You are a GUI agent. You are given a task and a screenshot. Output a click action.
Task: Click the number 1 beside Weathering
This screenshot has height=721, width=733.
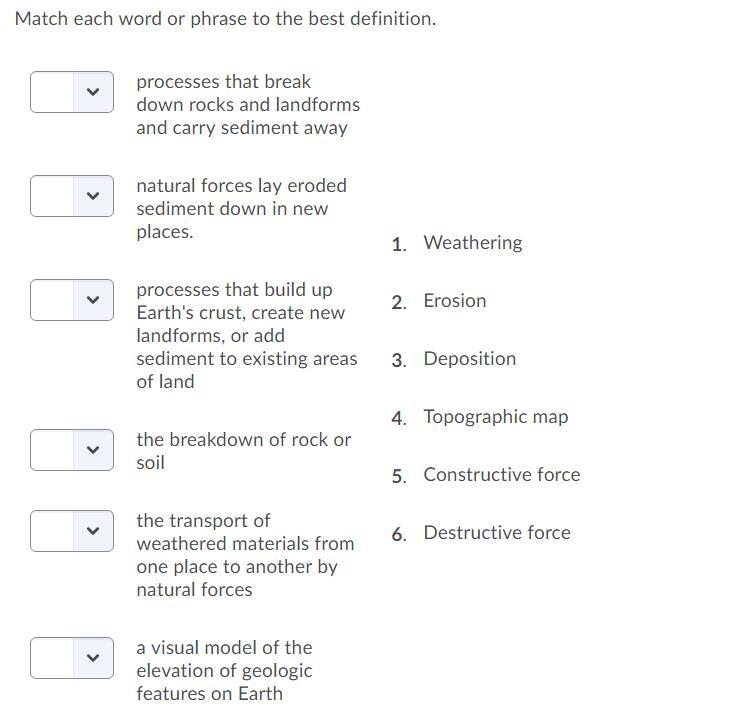399,244
